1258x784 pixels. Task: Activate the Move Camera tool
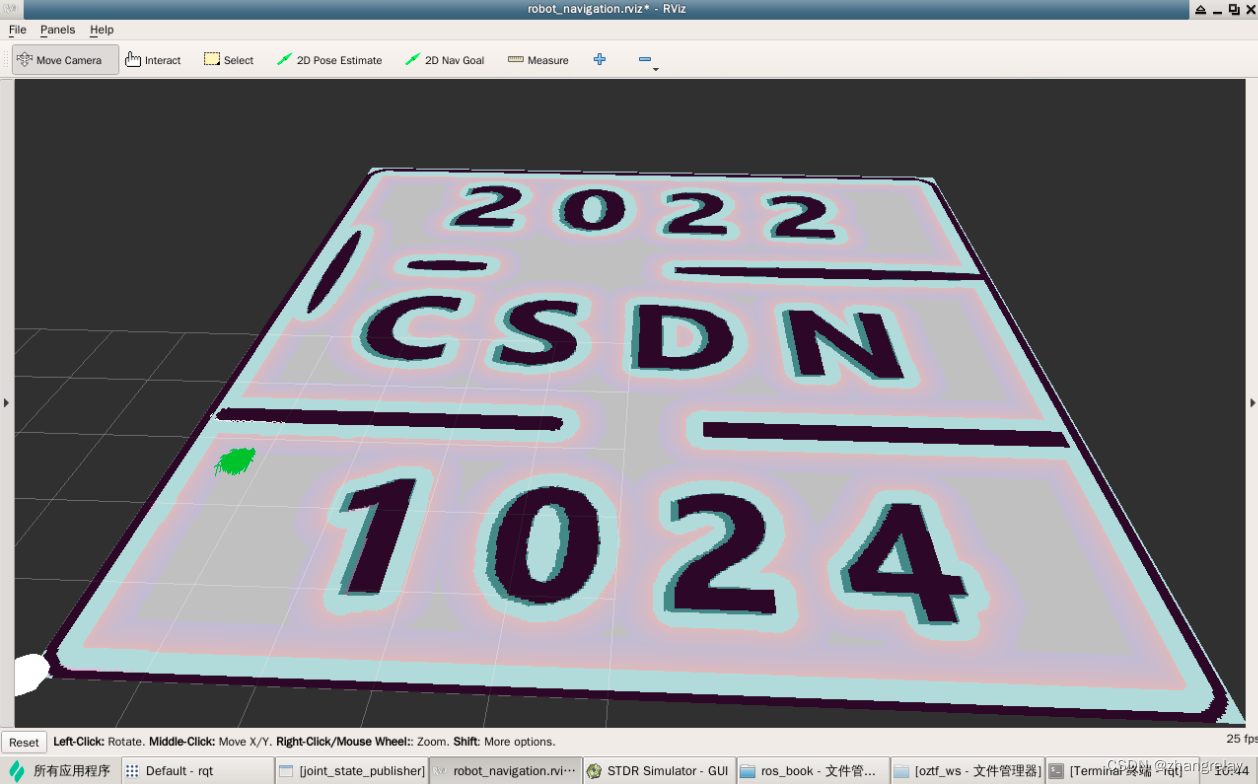(x=65, y=60)
